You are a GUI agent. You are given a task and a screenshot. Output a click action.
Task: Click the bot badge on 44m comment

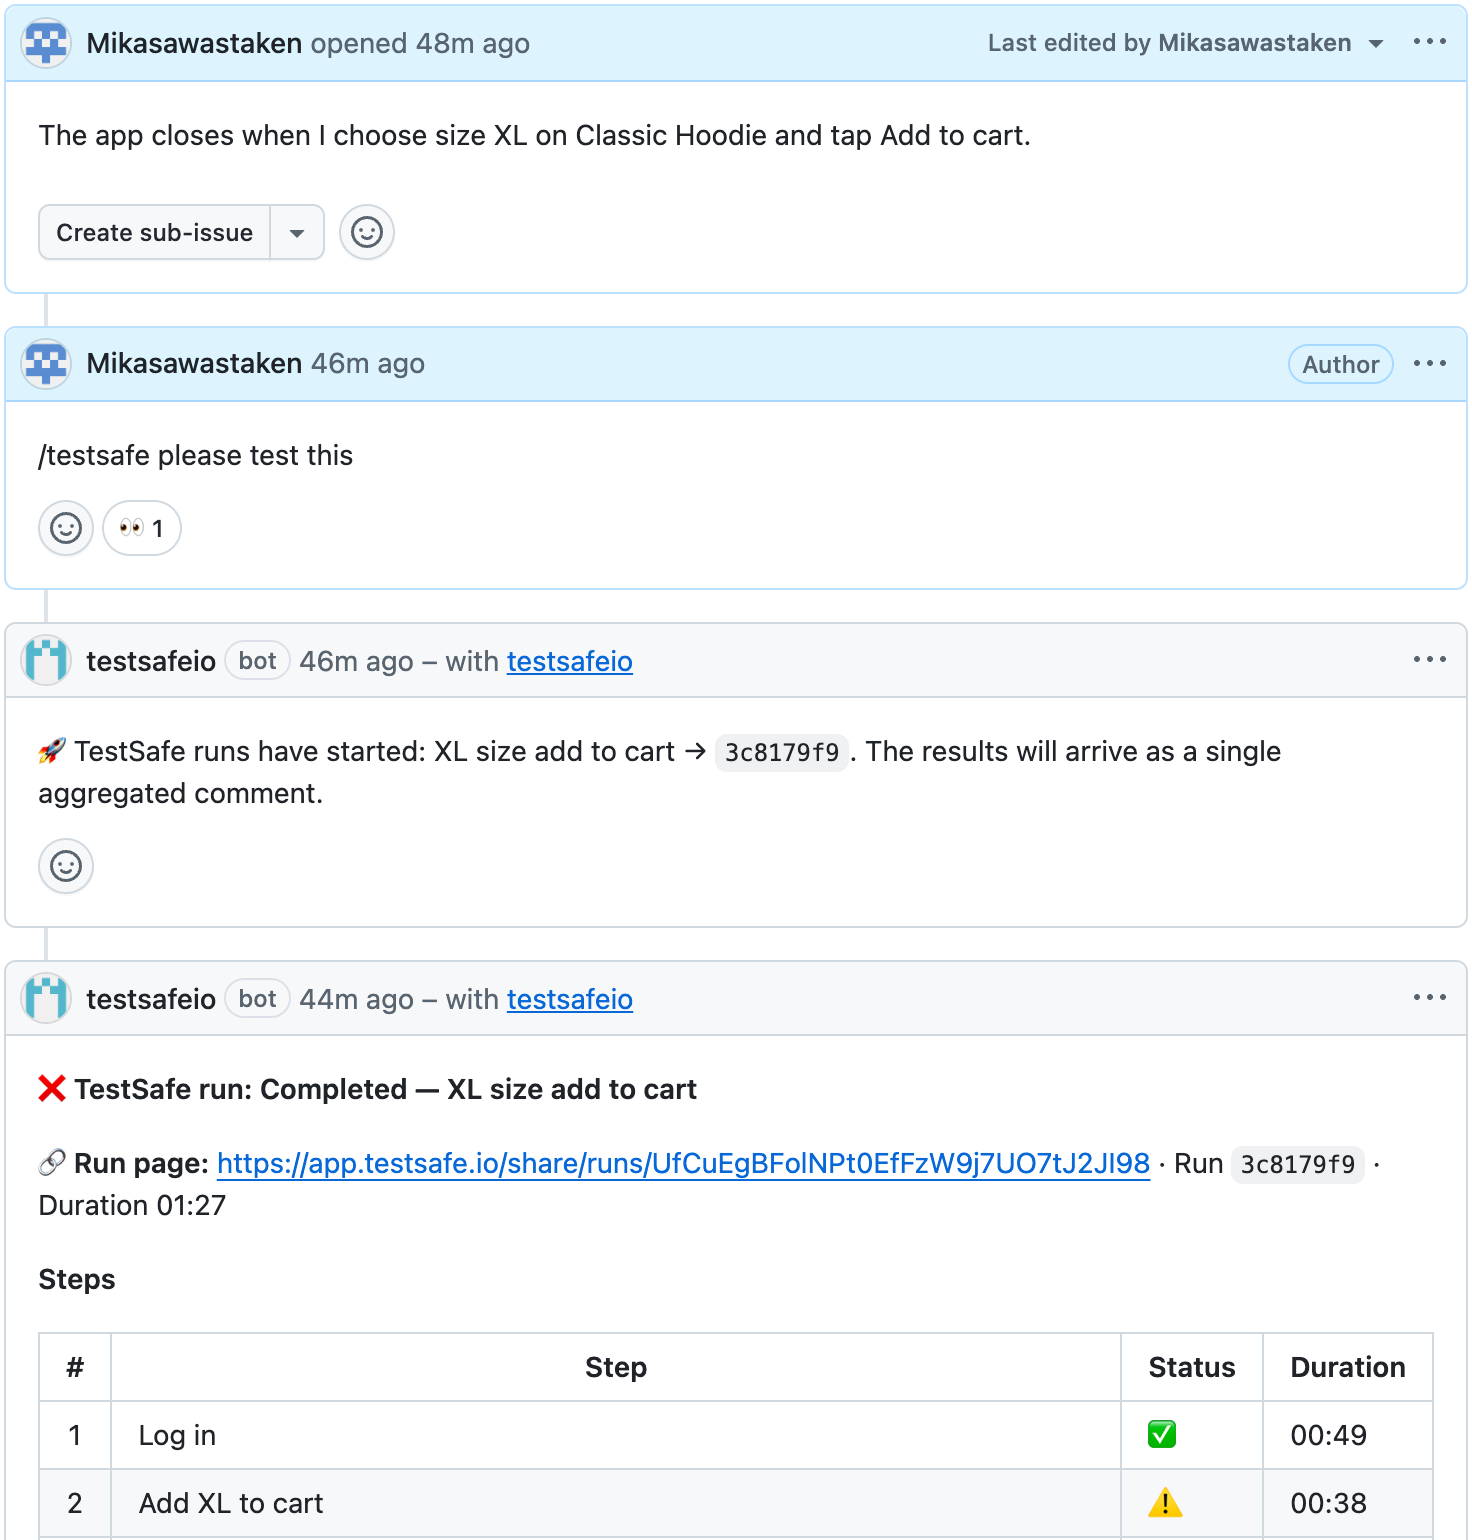[258, 999]
